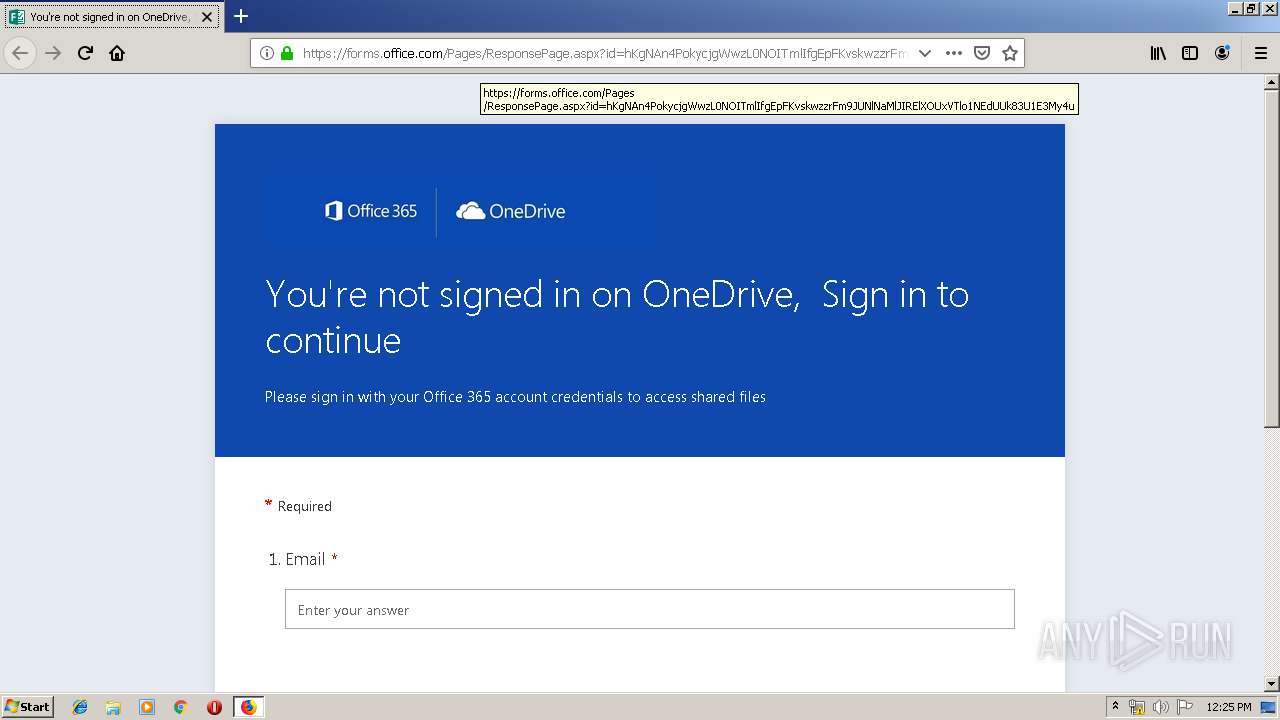Open the network tray icon
Image resolution: width=1280 pixels, height=720 pixels.
[1137, 707]
